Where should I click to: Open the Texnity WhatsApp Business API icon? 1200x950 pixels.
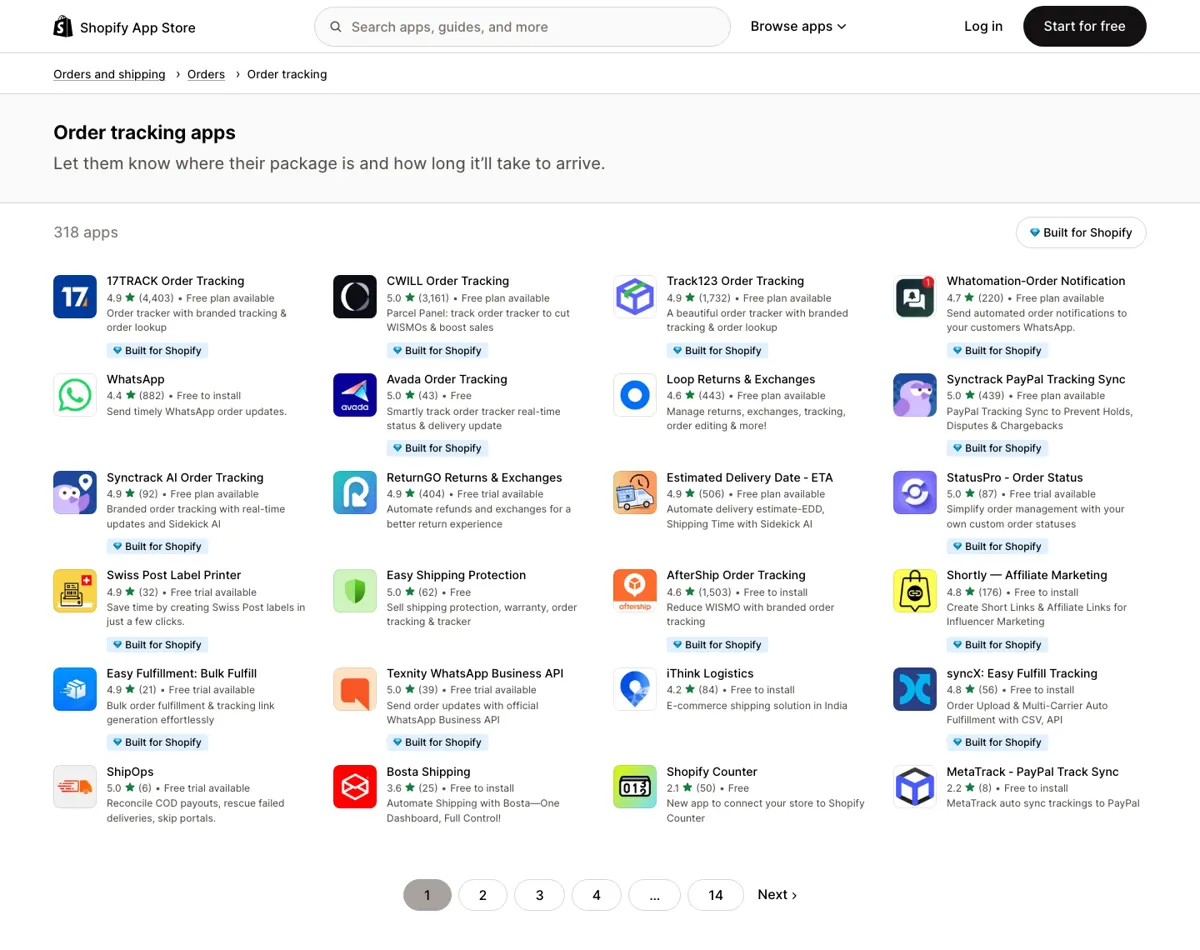click(355, 689)
